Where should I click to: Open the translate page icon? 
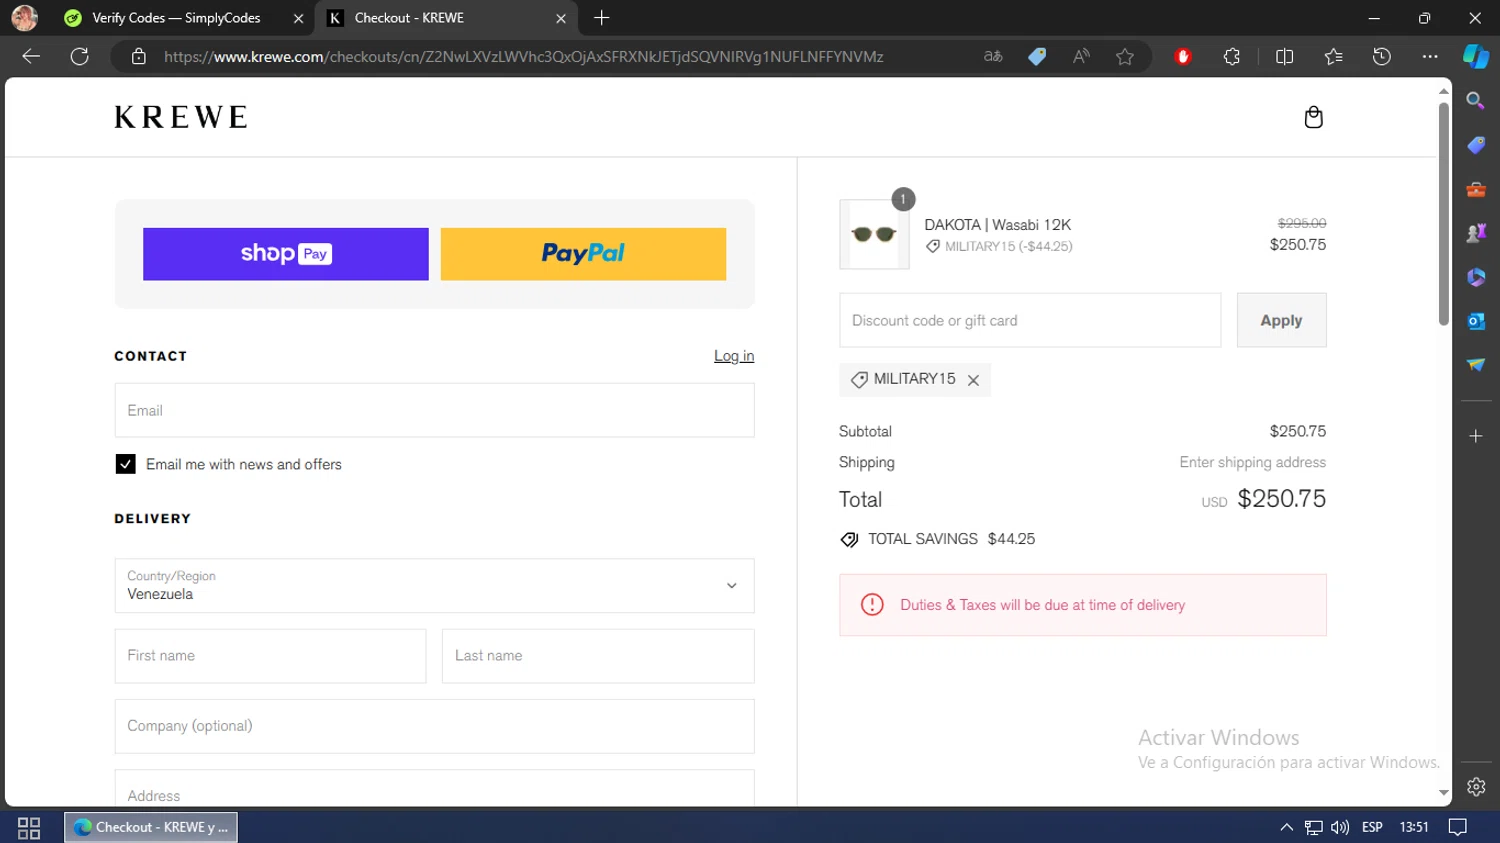[993, 57]
